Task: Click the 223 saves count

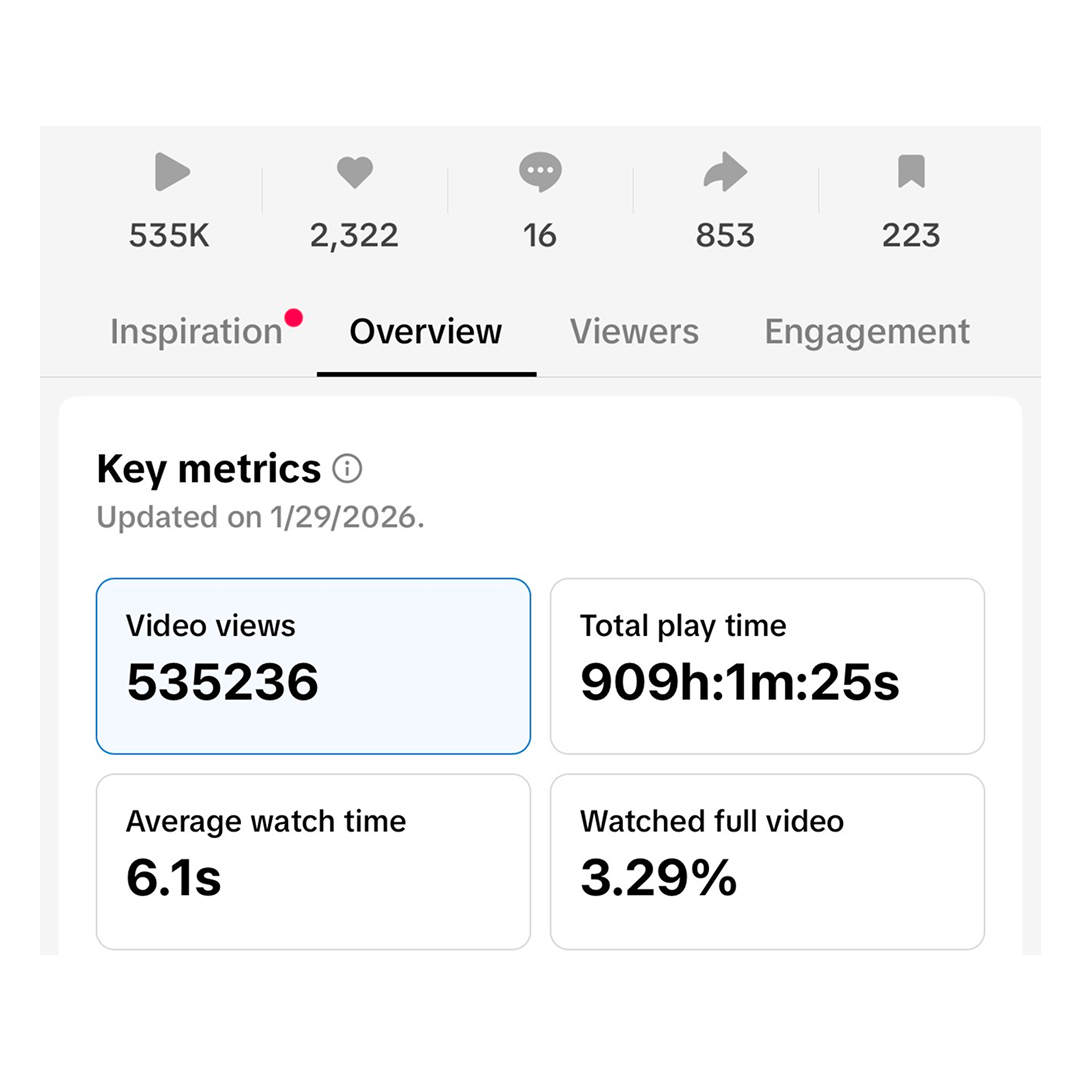Action: click(x=911, y=236)
